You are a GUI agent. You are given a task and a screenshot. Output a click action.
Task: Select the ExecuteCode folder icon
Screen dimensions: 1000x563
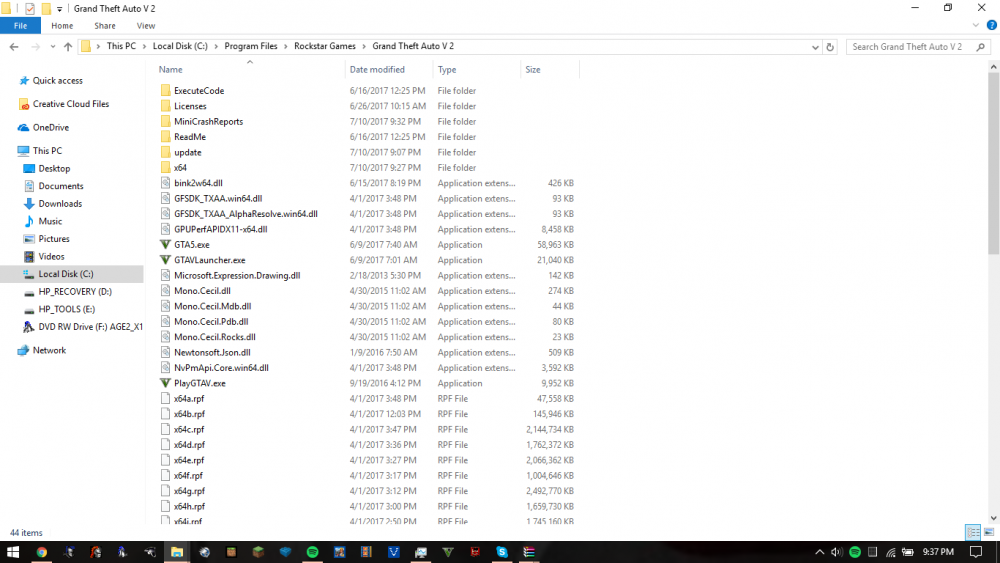[165, 91]
